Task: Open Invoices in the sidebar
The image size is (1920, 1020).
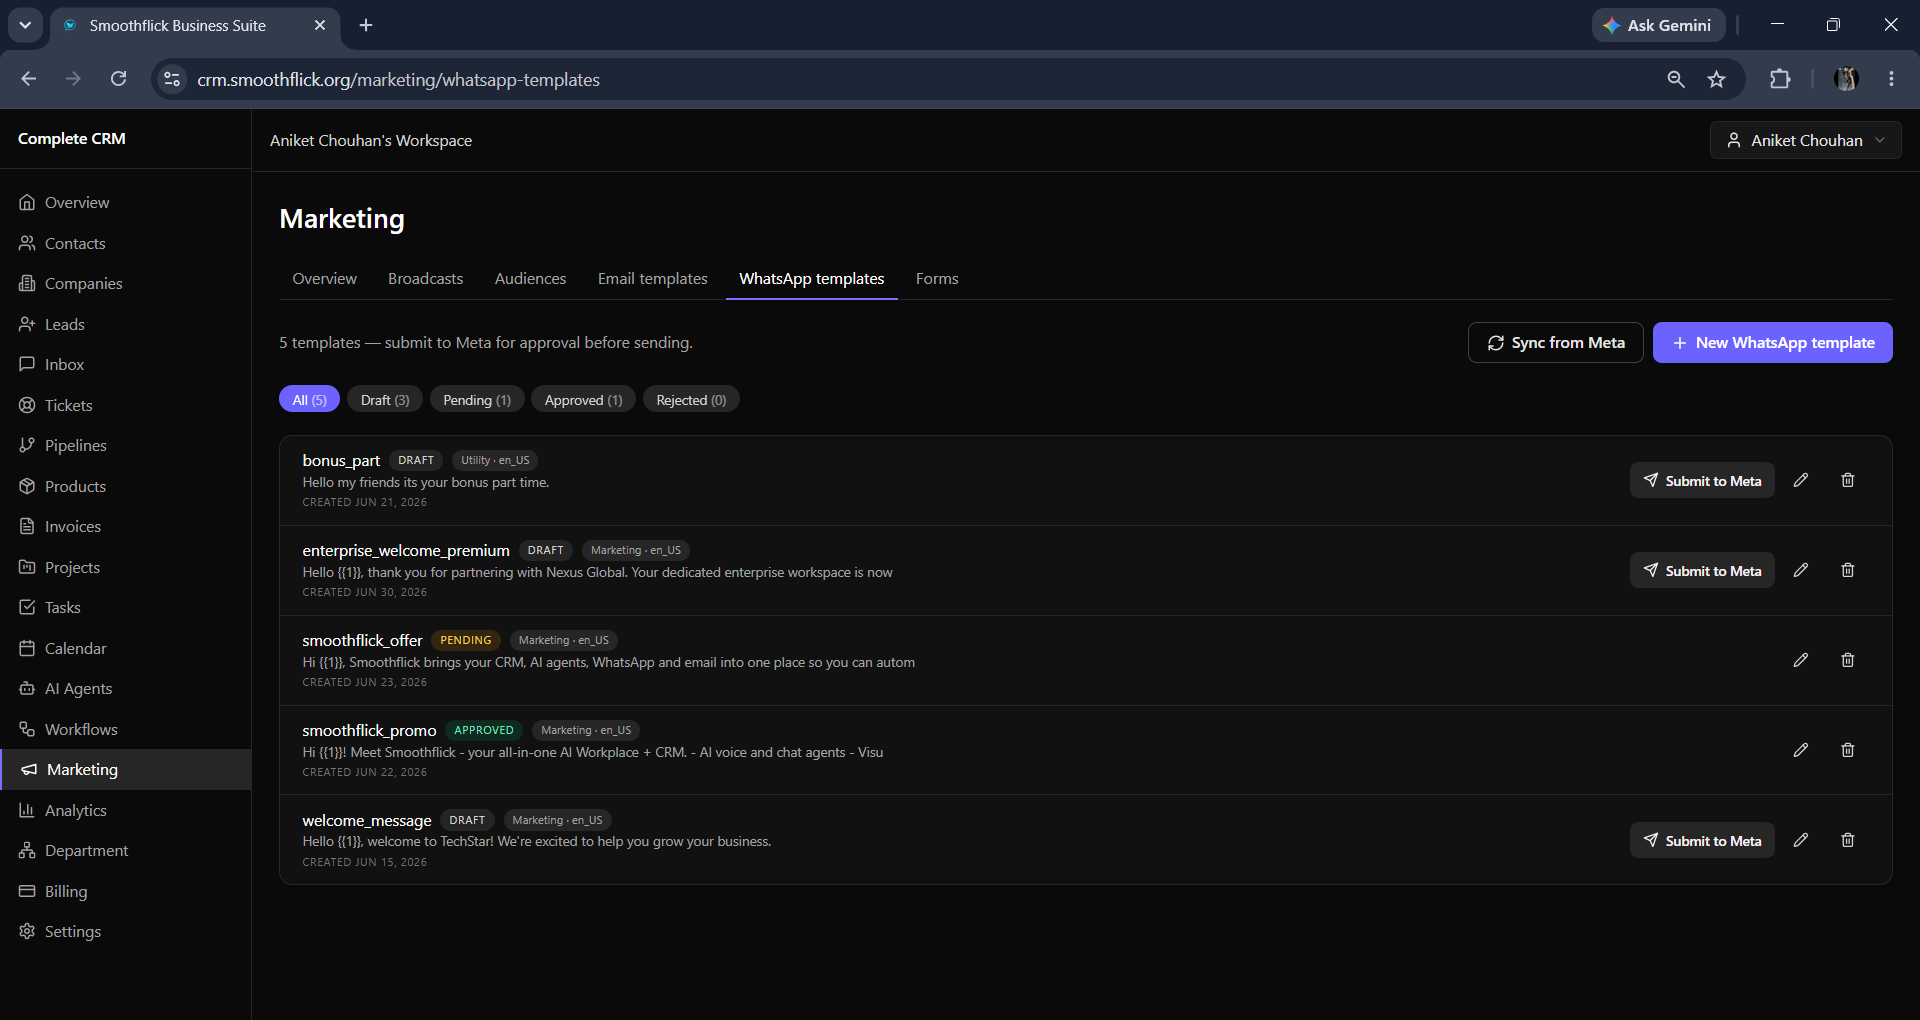Action: [125, 526]
